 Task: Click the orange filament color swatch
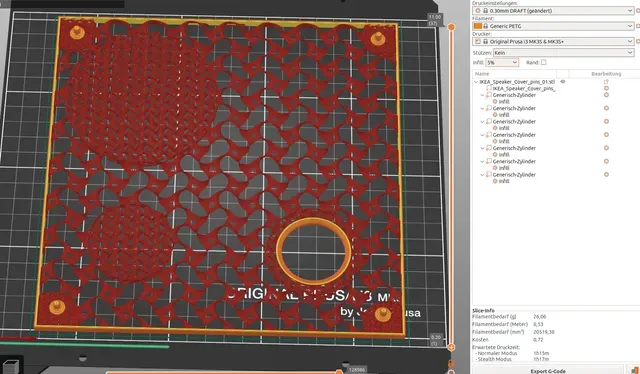(x=478, y=26)
